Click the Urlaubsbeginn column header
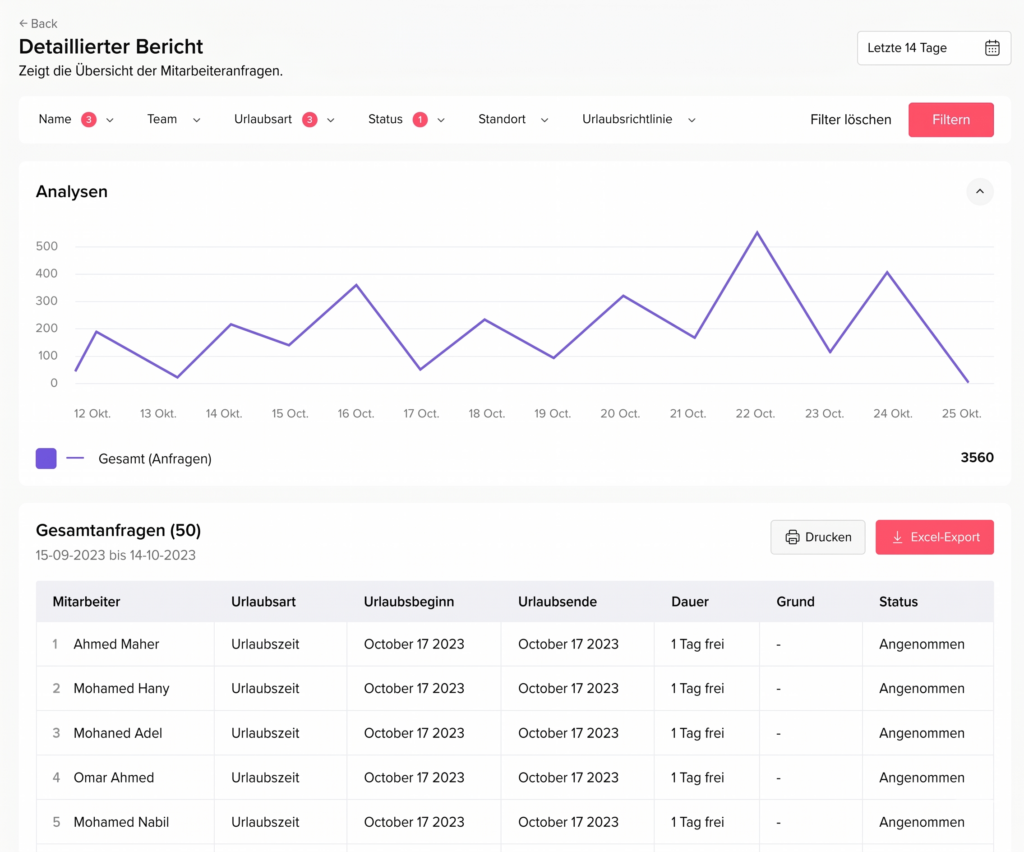The image size is (1024, 852). tap(409, 602)
